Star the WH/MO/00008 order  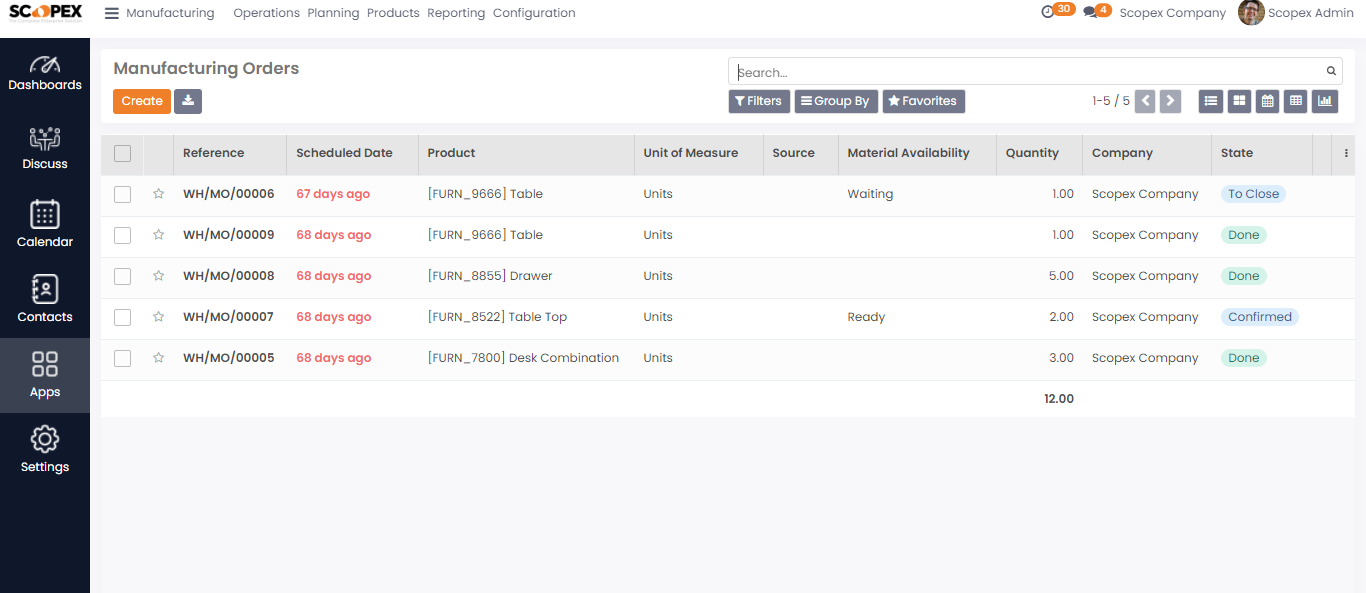(158, 276)
